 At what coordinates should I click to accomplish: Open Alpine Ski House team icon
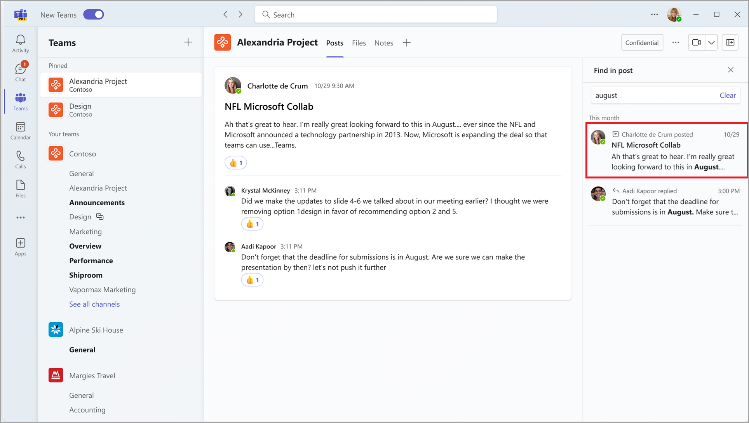coord(56,329)
